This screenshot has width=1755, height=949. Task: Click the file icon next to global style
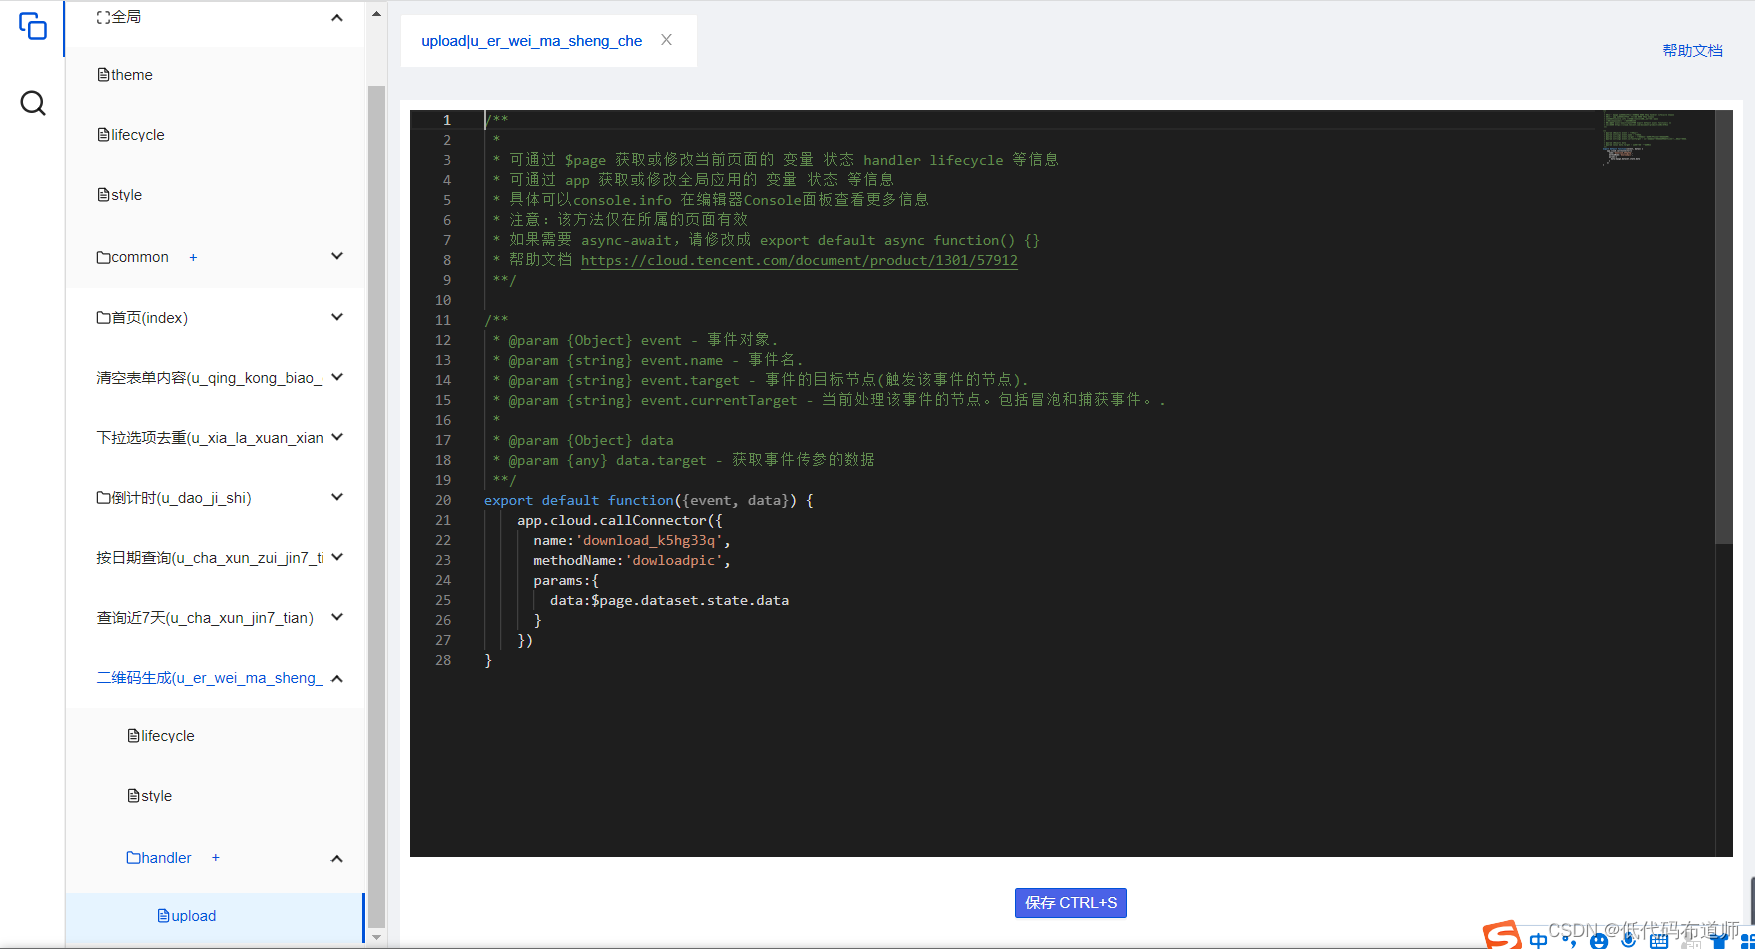click(103, 195)
